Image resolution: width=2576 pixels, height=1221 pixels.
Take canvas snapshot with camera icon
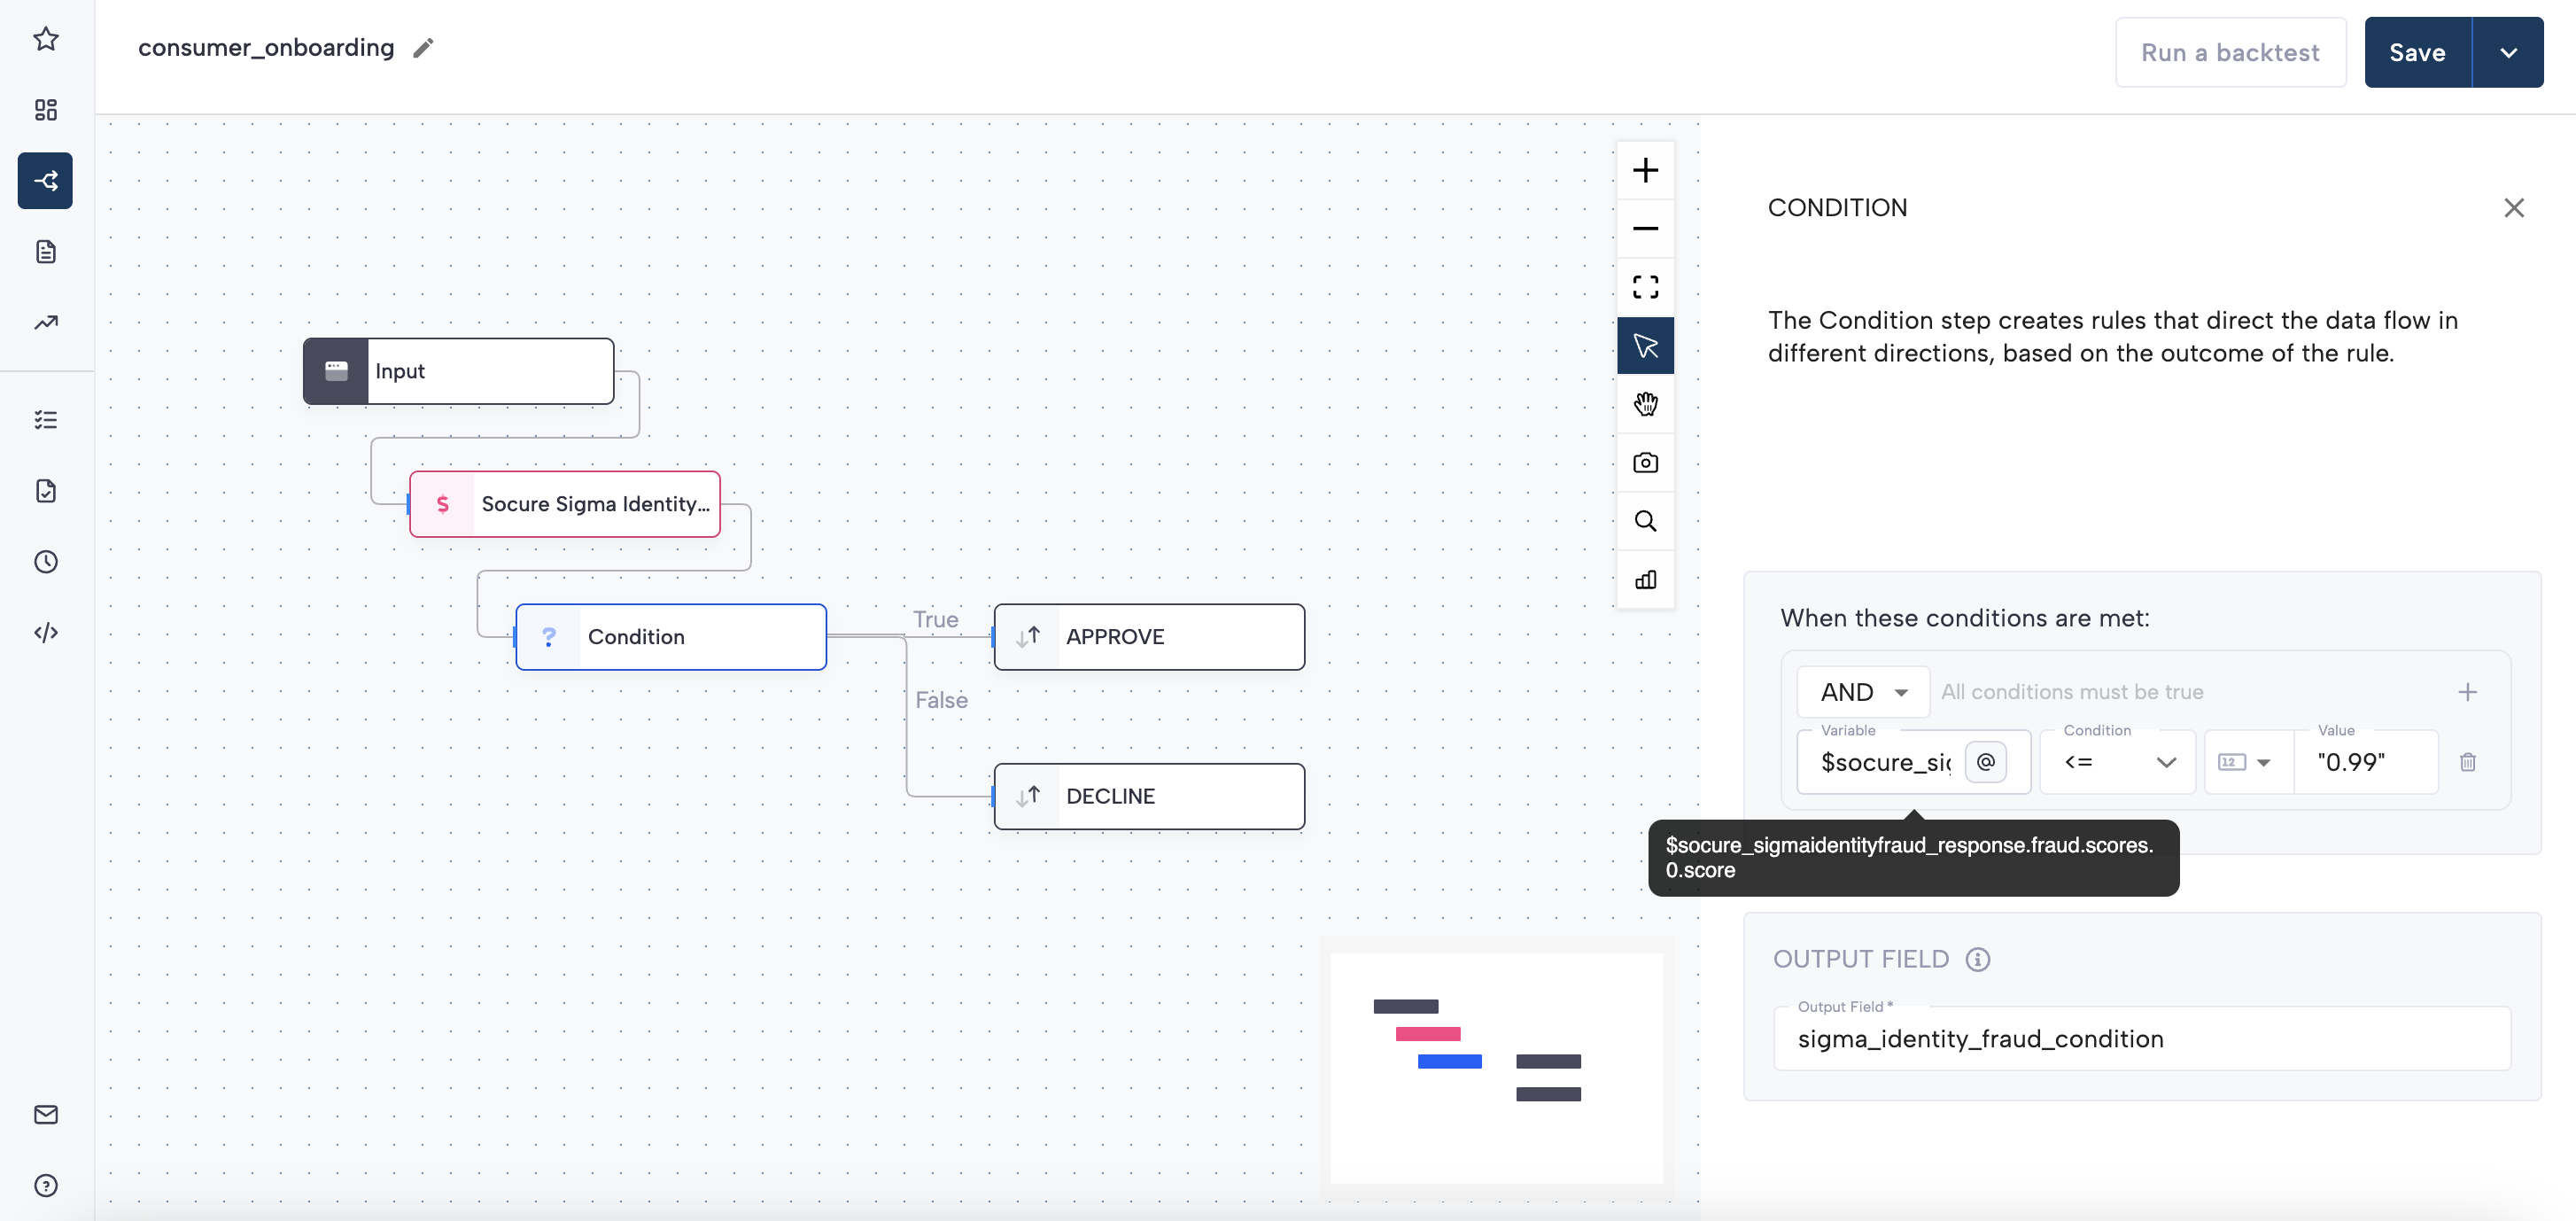[1645, 463]
